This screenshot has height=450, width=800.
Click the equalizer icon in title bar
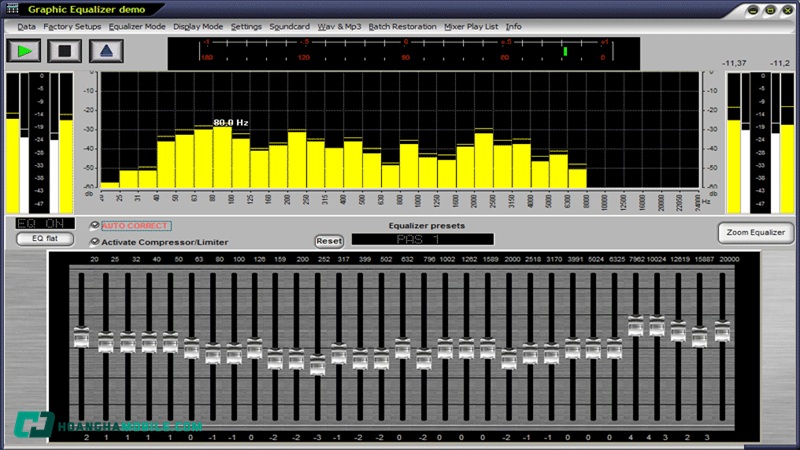click(13, 8)
